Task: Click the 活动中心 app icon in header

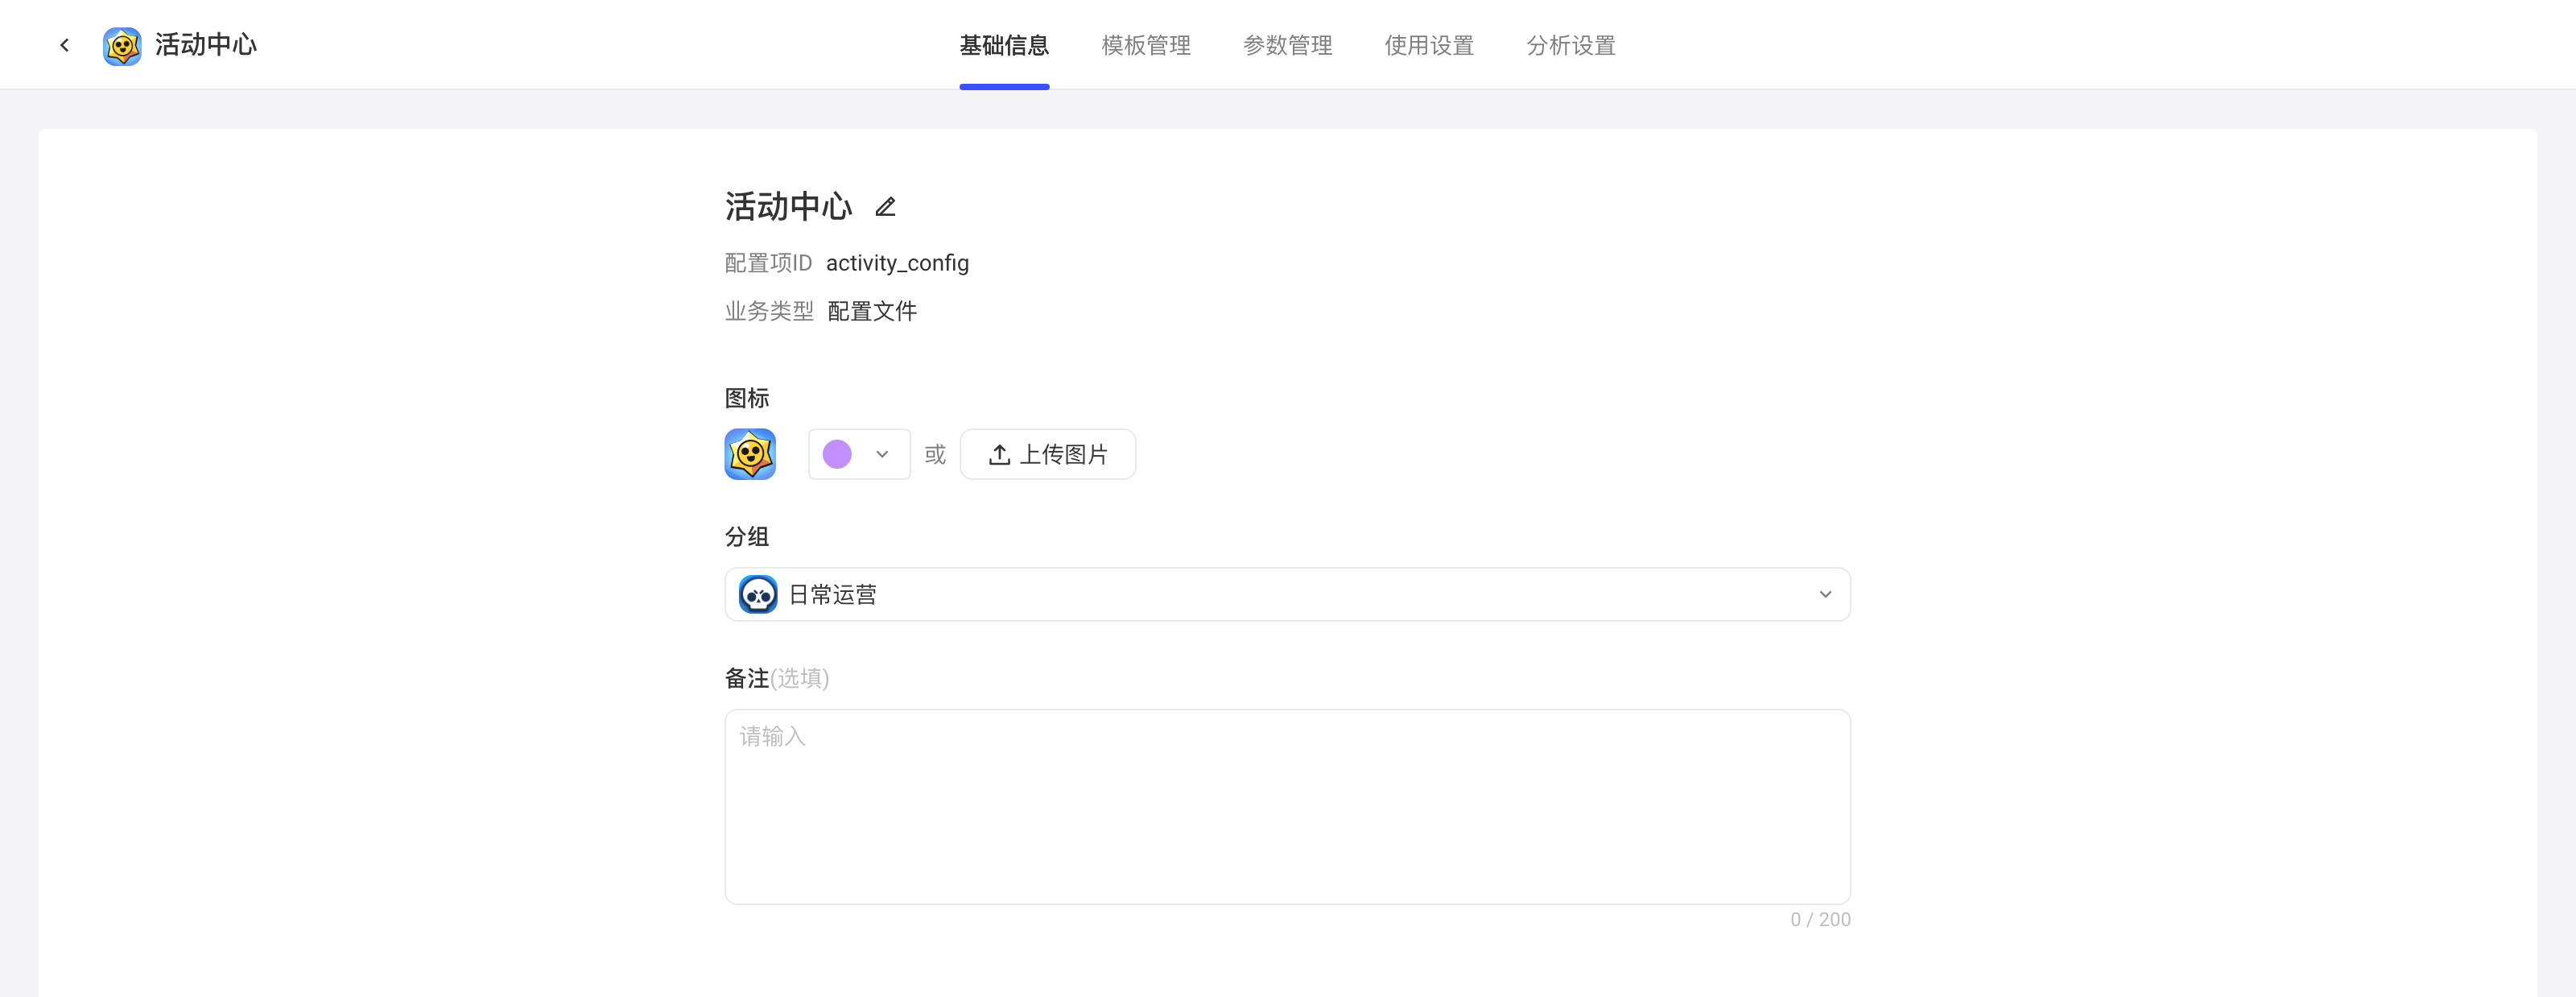Action: [x=122, y=46]
